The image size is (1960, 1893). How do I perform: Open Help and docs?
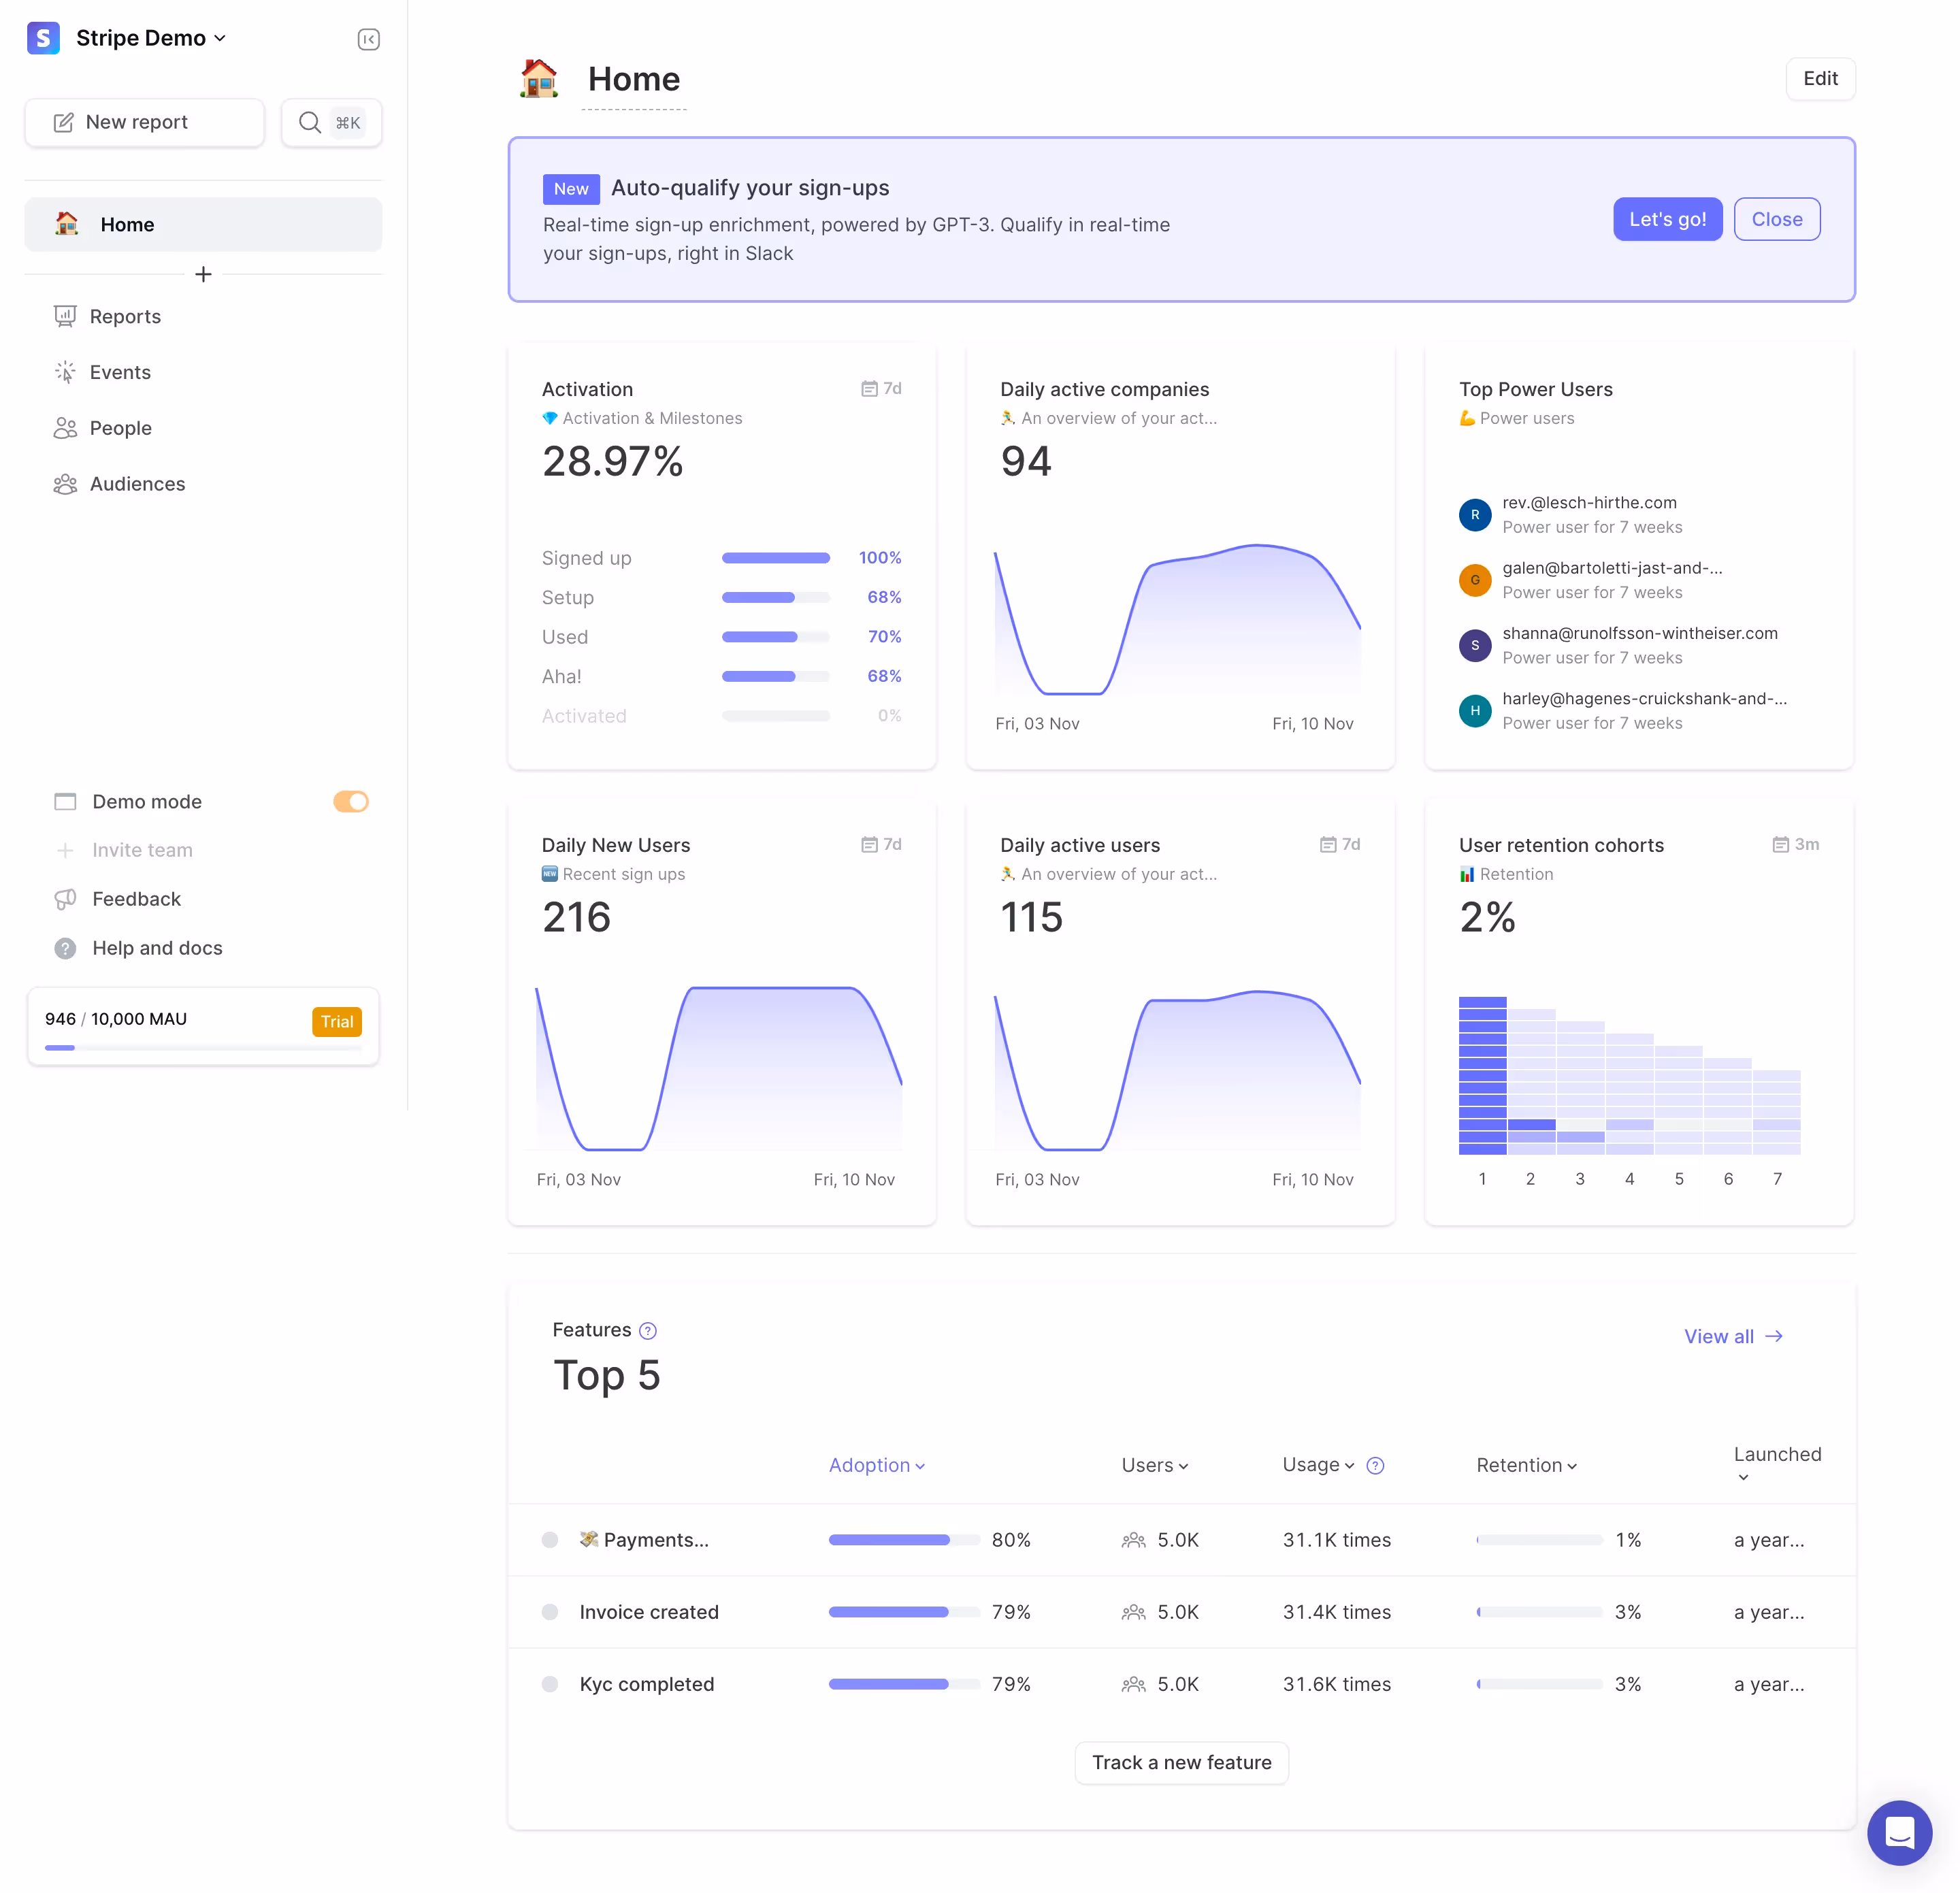157,947
